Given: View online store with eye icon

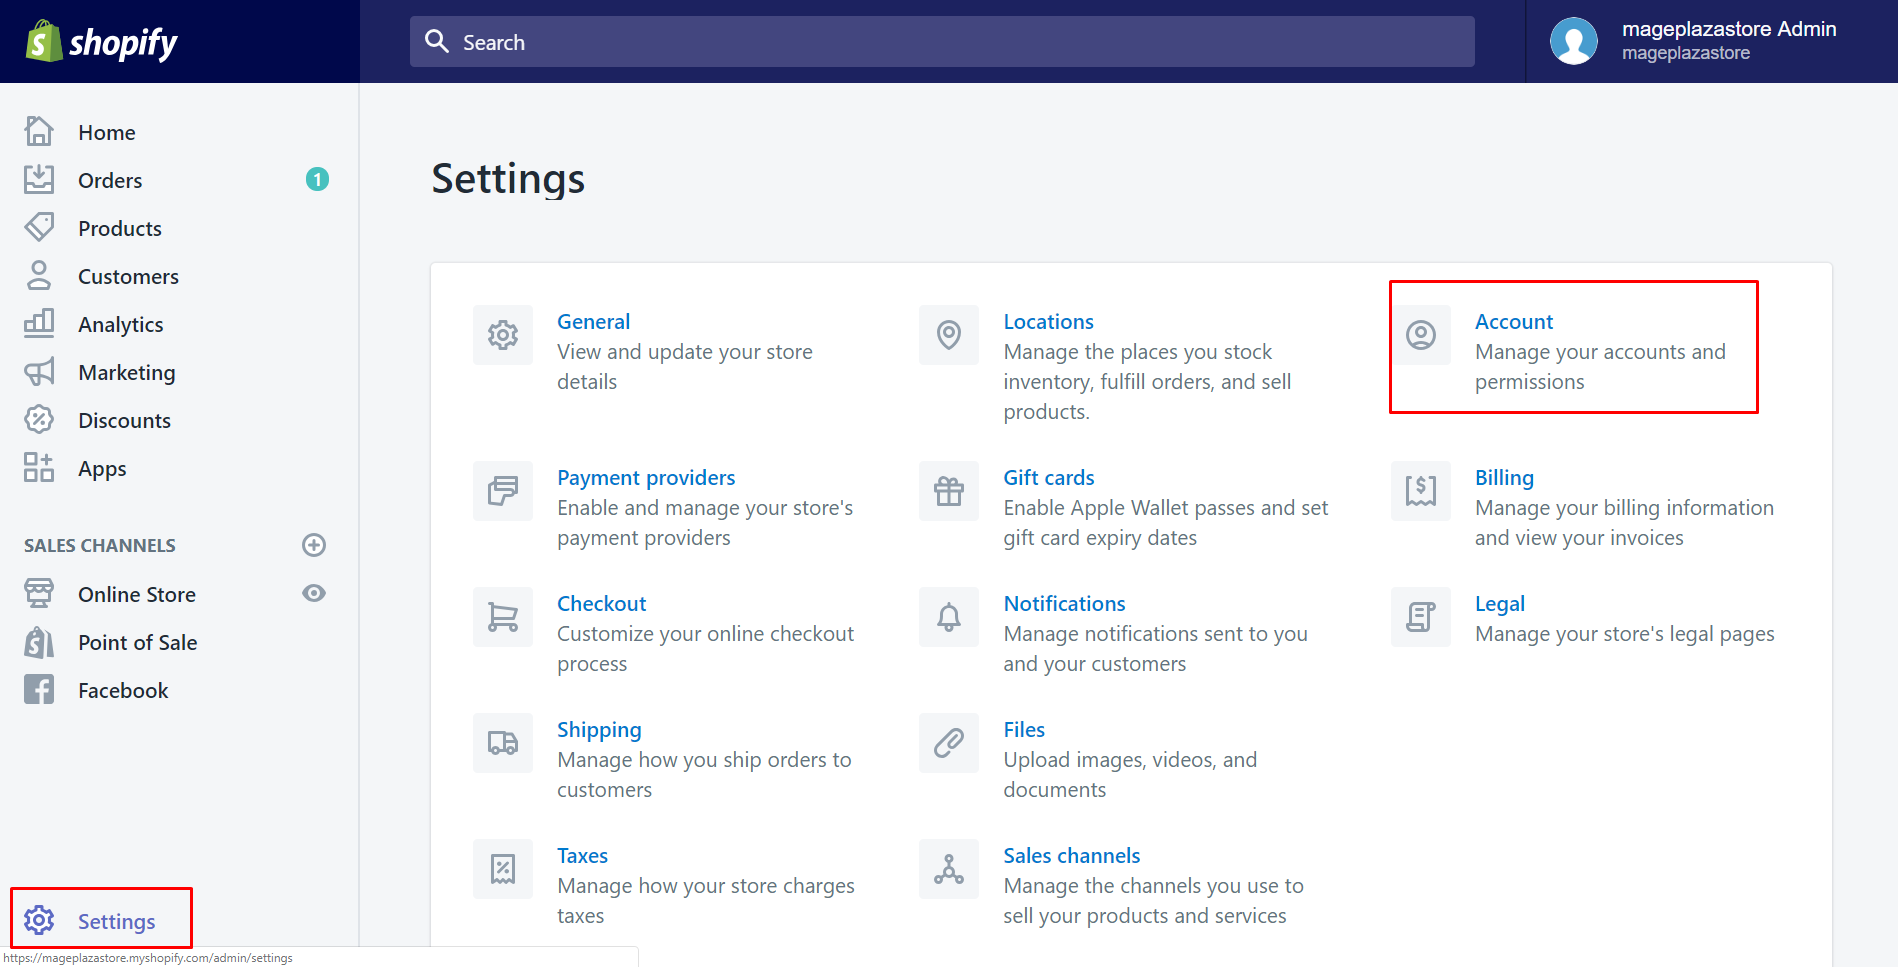Looking at the screenshot, I should pos(314,593).
